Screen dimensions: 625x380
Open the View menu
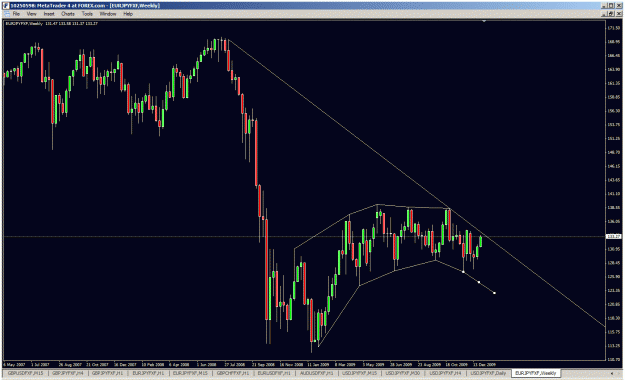point(31,14)
